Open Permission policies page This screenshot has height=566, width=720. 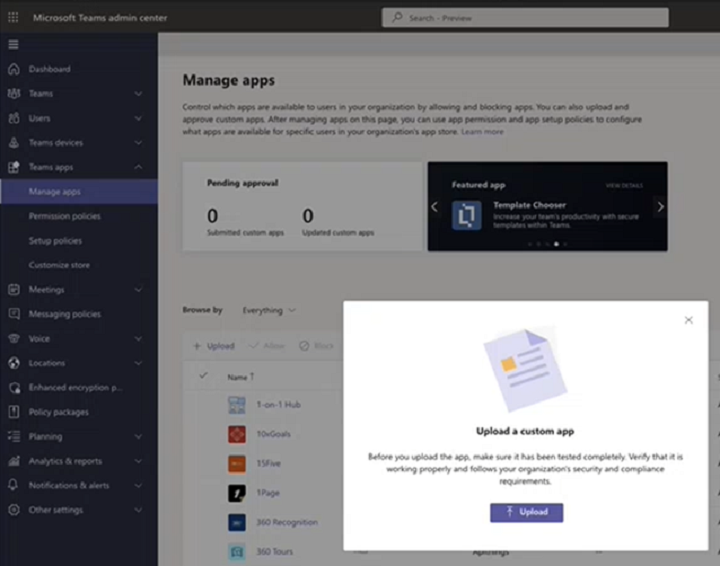(64, 216)
